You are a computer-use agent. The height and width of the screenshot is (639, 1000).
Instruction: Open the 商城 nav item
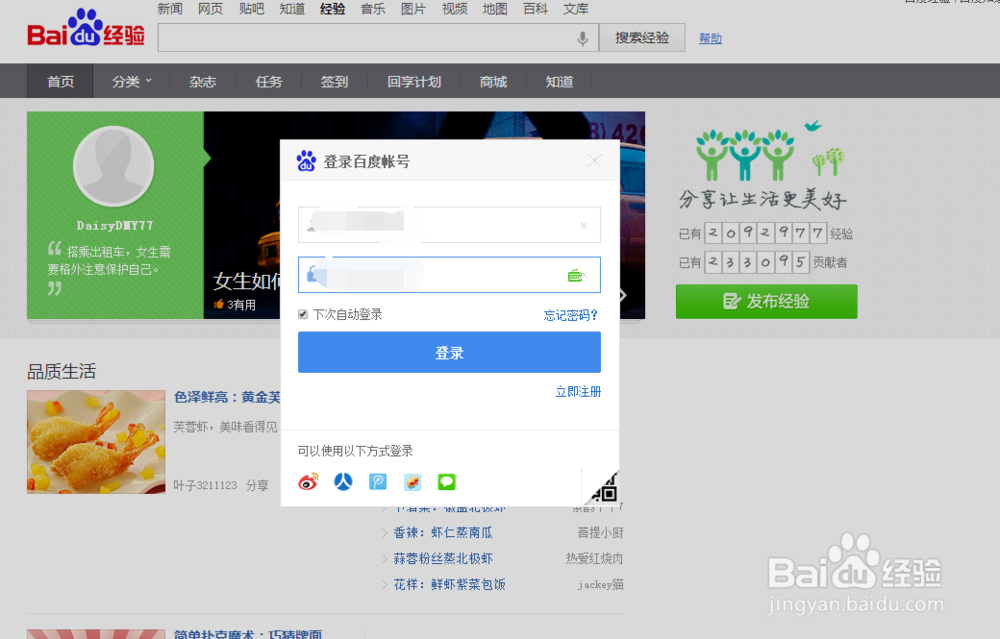(494, 82)
